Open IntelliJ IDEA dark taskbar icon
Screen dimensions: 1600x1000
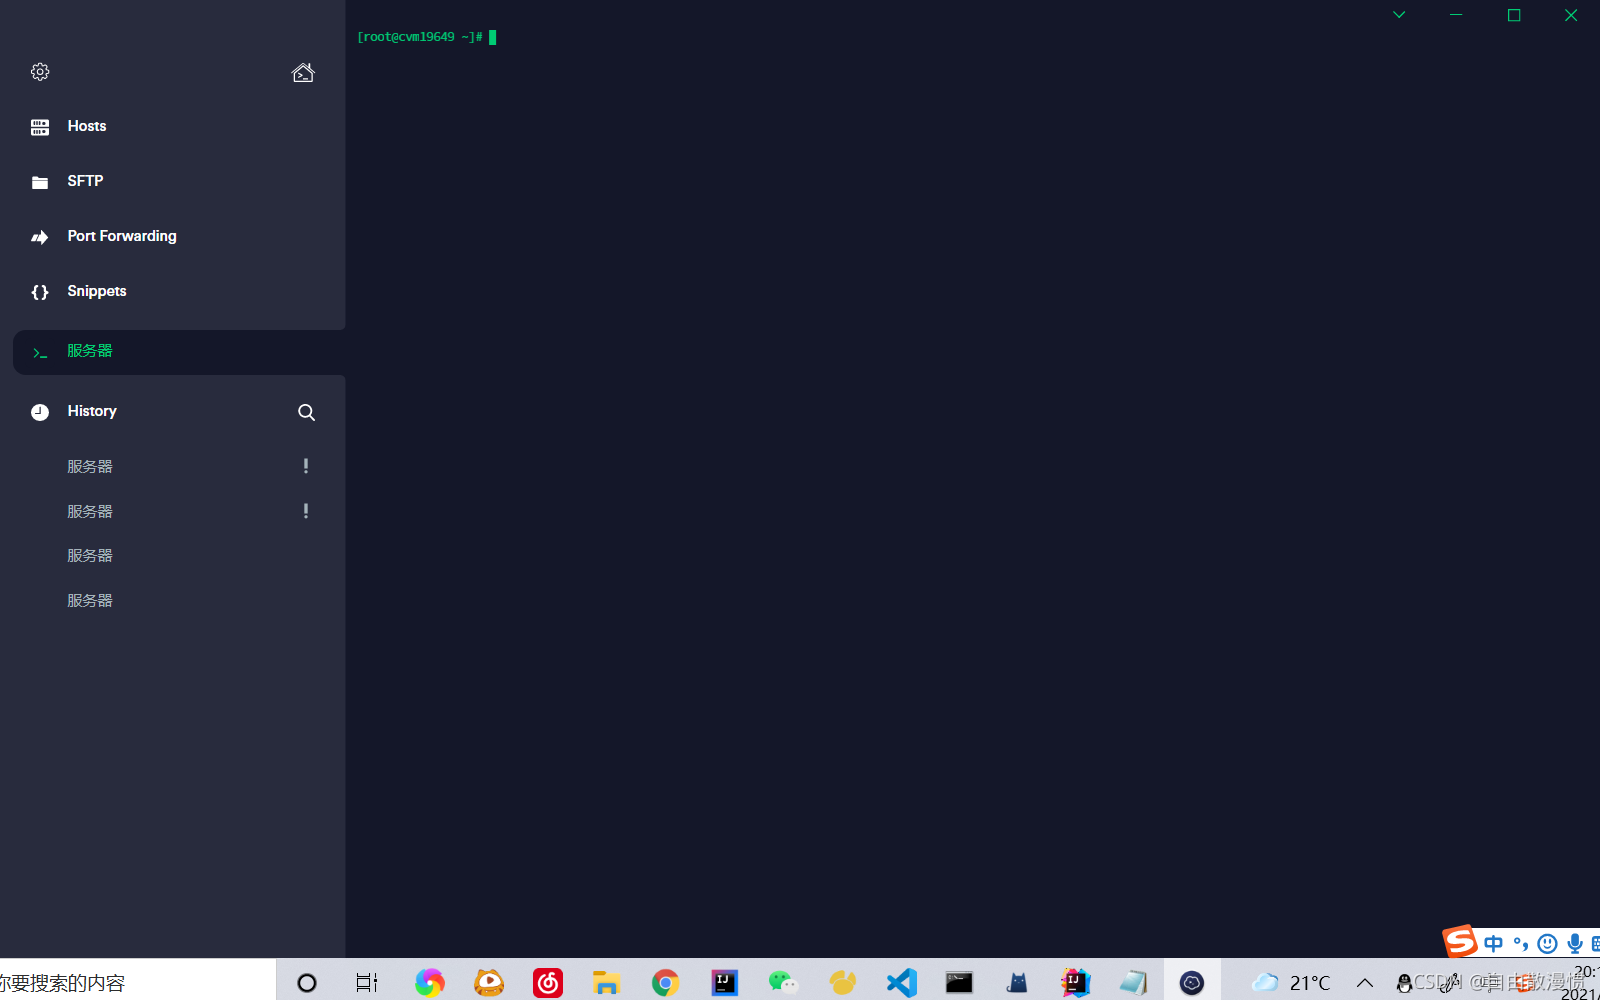[725, 983]
